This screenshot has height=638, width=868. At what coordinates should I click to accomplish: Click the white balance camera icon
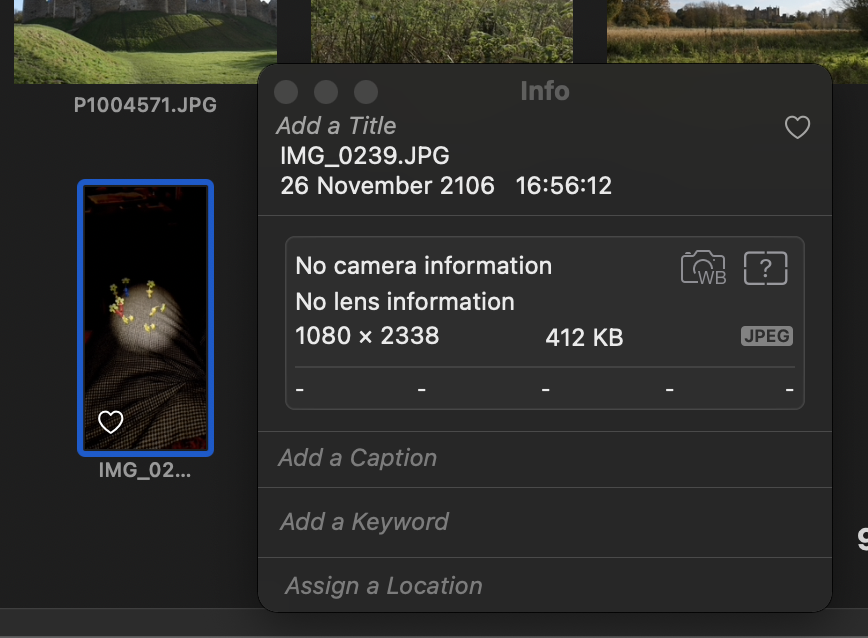[x=703, y=268]
